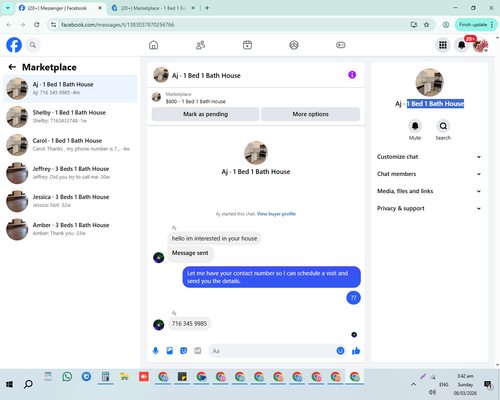Screen dimensions: 500x400
Task: Click the '??' sent message bubble
Action: tap(354, 298)
